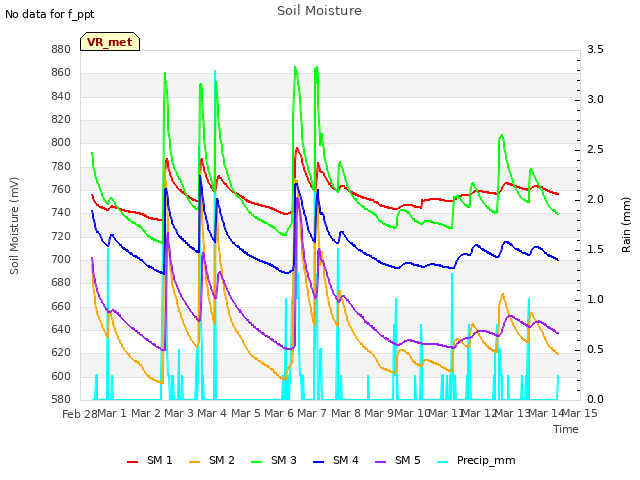Click the 640 left axis value
This screenshot has width=640, height=480.
pos(61,329)
